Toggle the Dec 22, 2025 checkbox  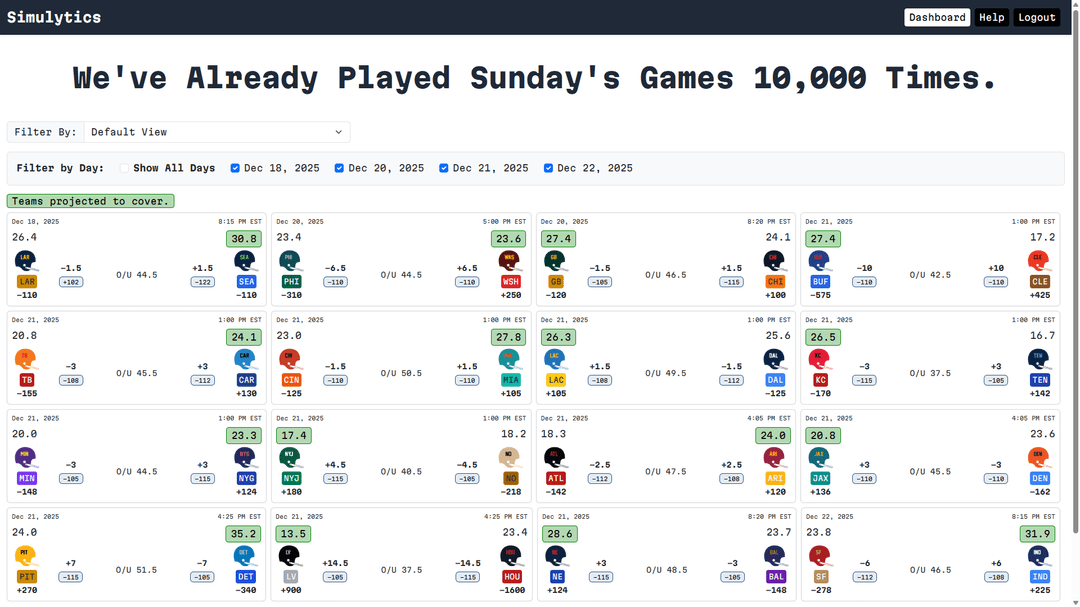tap(548, 168)
